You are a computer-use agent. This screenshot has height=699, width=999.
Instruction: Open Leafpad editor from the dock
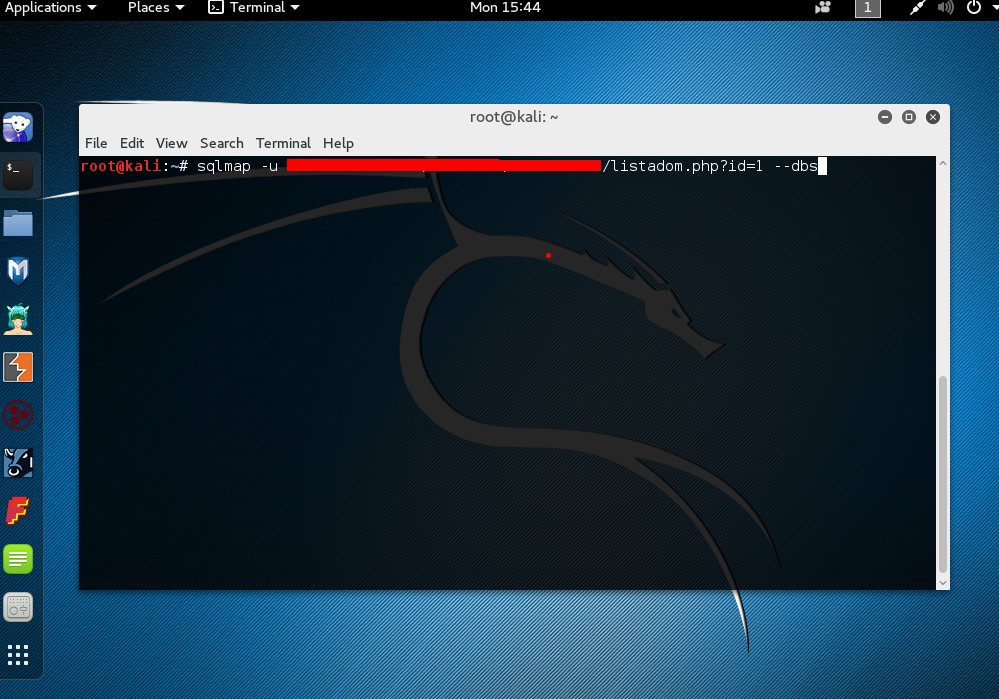pos(19,558)
